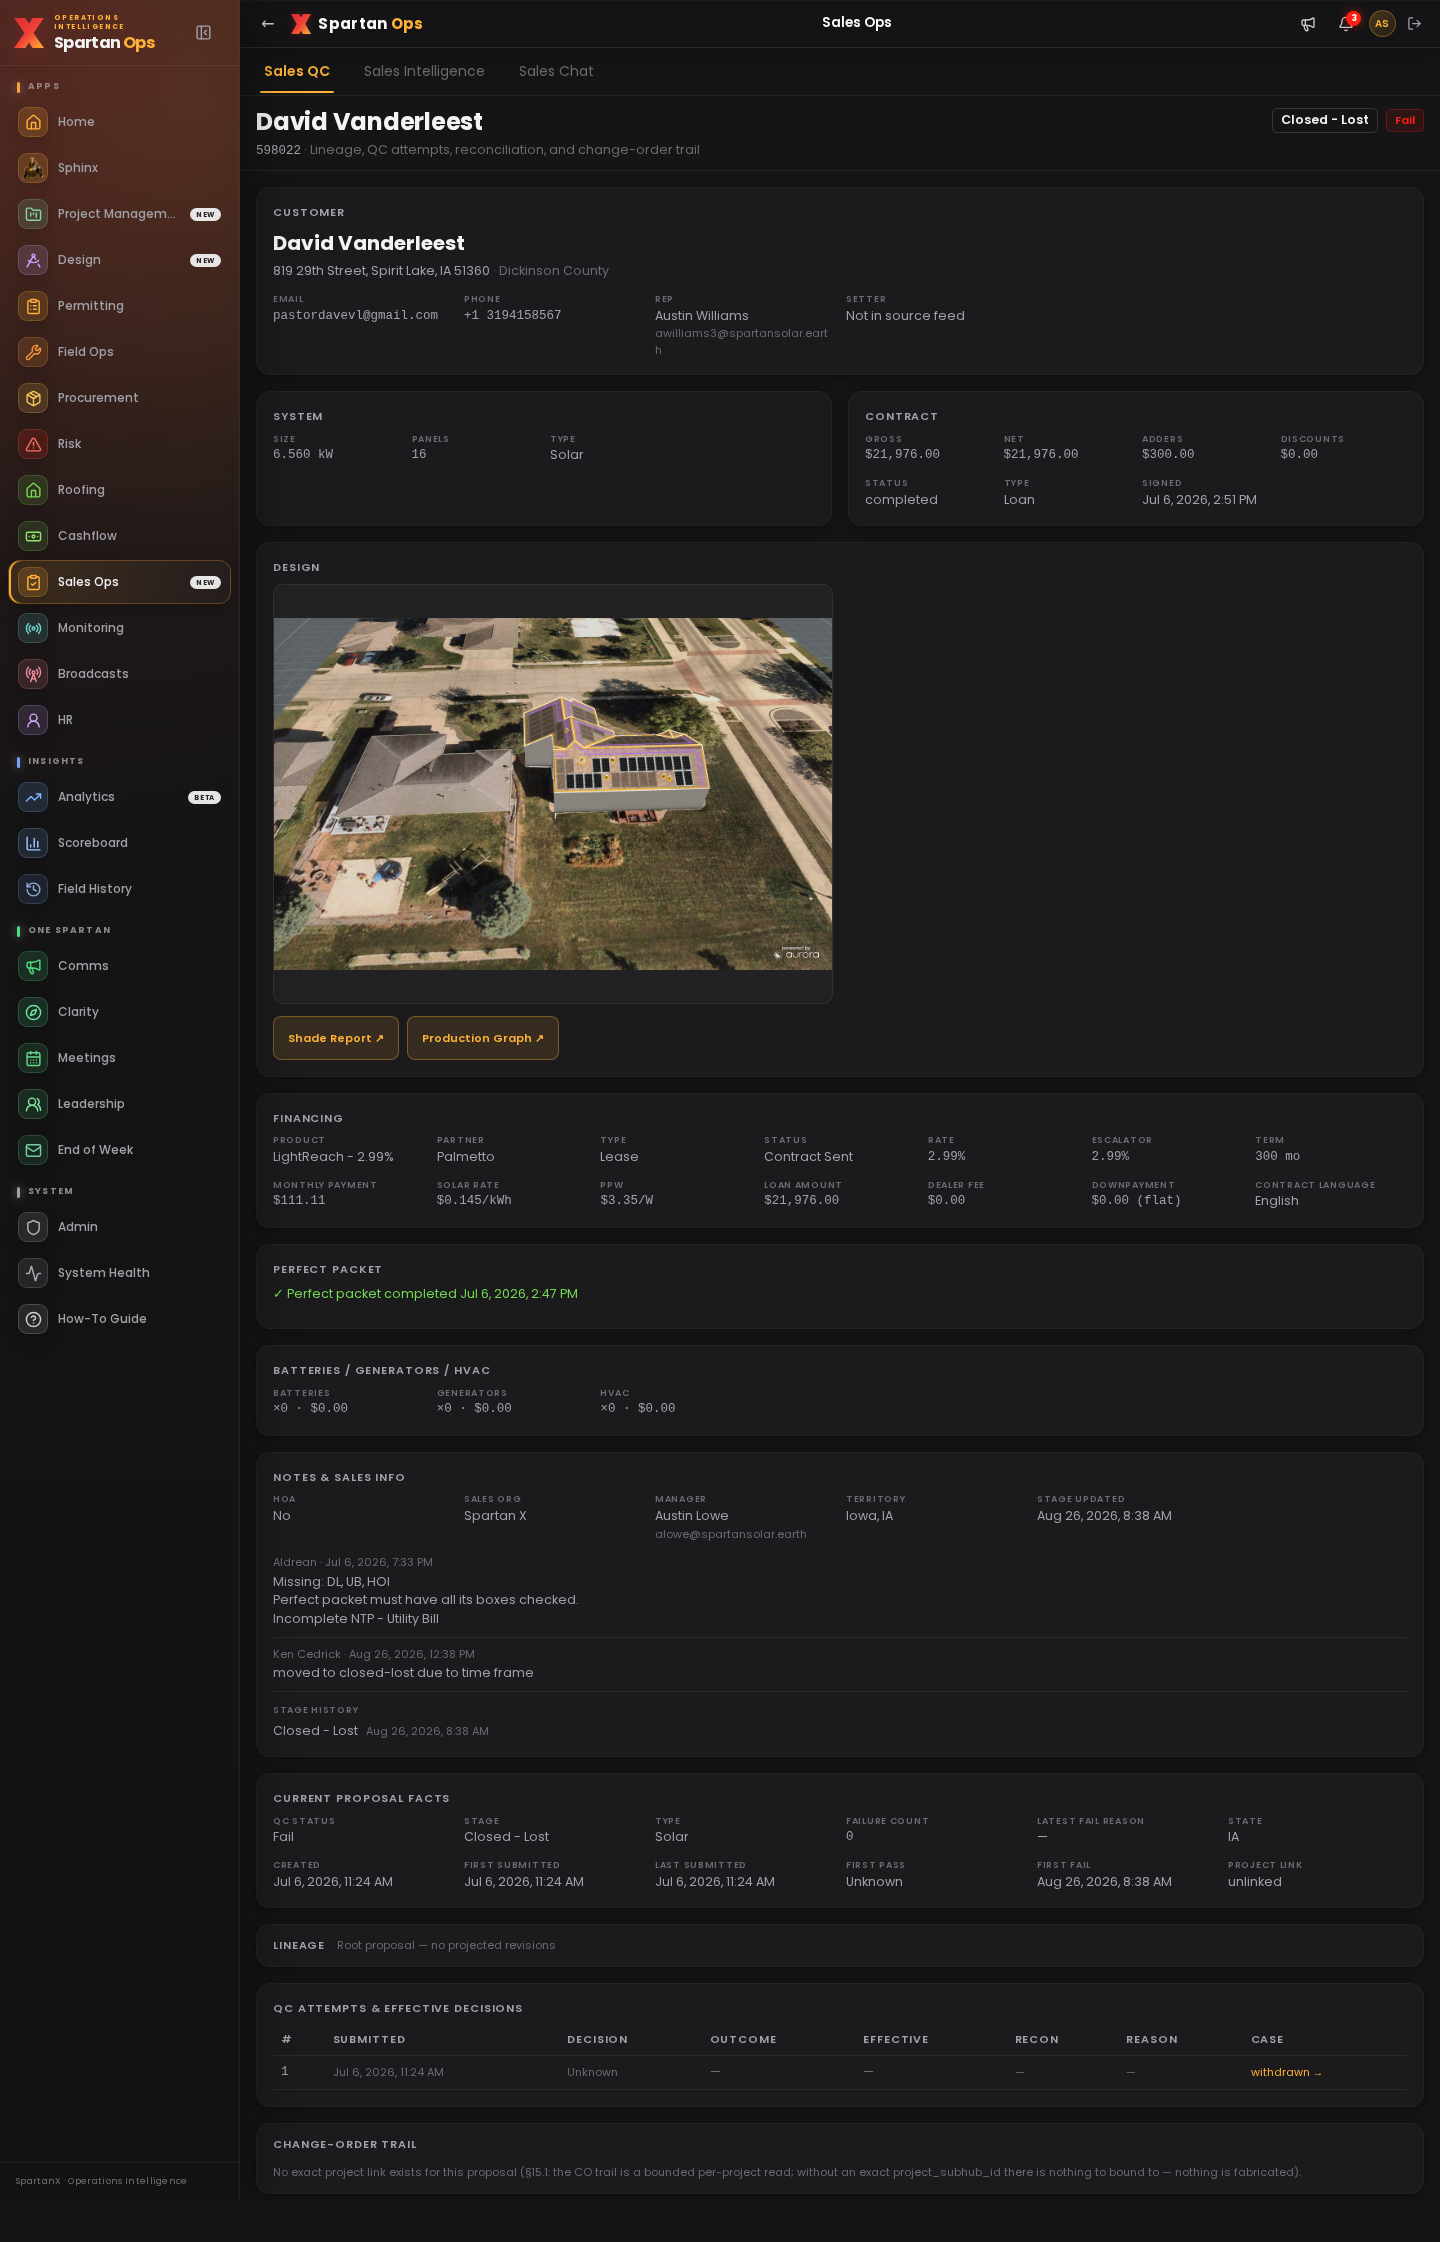This screenshot has width=1440, height=2242.
Task: Select Sales Ops in the sidebar
Action: [x=120, y=582]
